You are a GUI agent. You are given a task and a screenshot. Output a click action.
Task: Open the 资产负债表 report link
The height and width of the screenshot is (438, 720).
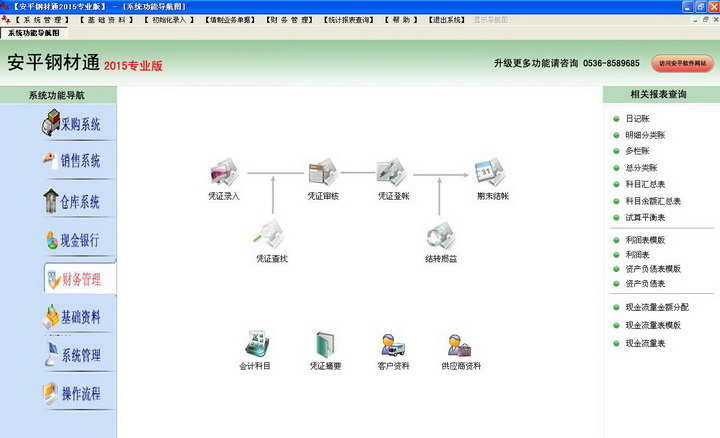tap(645, 284)
